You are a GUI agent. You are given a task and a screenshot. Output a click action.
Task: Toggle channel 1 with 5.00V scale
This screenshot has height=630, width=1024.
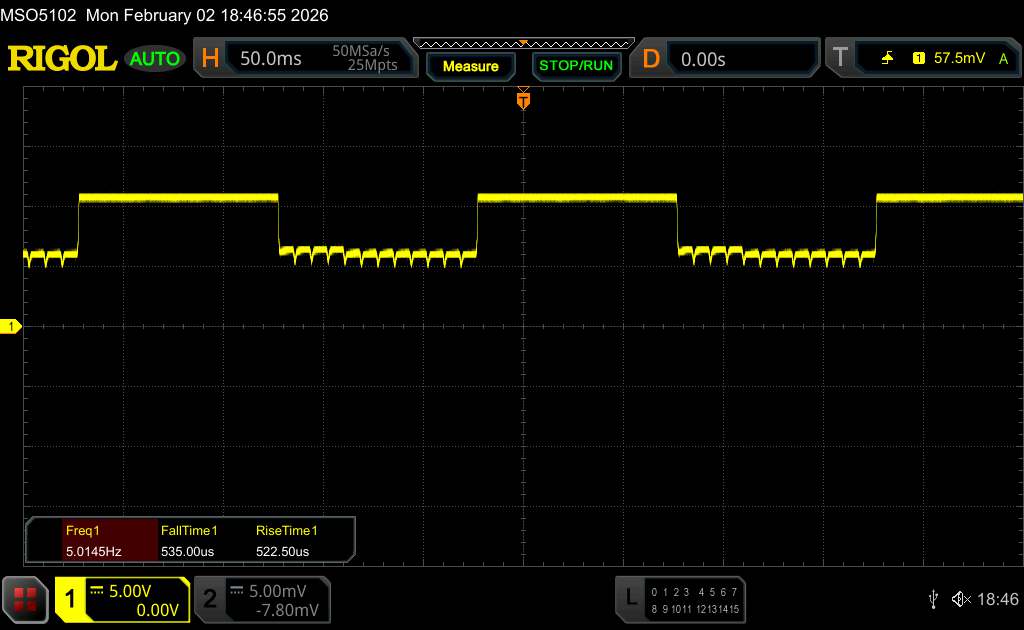click(x=122, y=599)
